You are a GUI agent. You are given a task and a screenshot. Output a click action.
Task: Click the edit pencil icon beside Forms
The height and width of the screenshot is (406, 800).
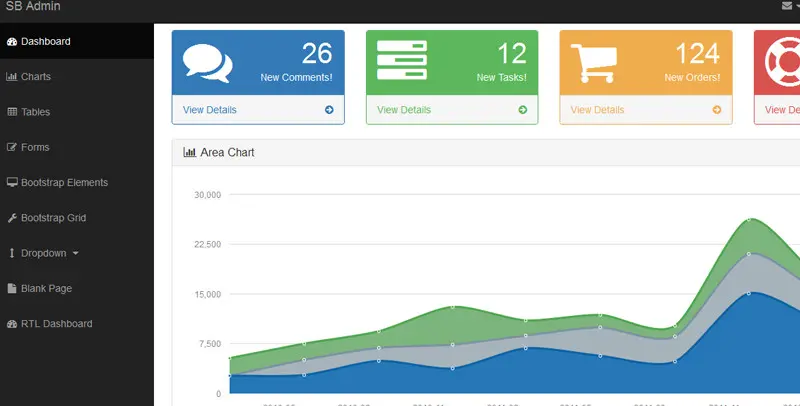(12, 147)
